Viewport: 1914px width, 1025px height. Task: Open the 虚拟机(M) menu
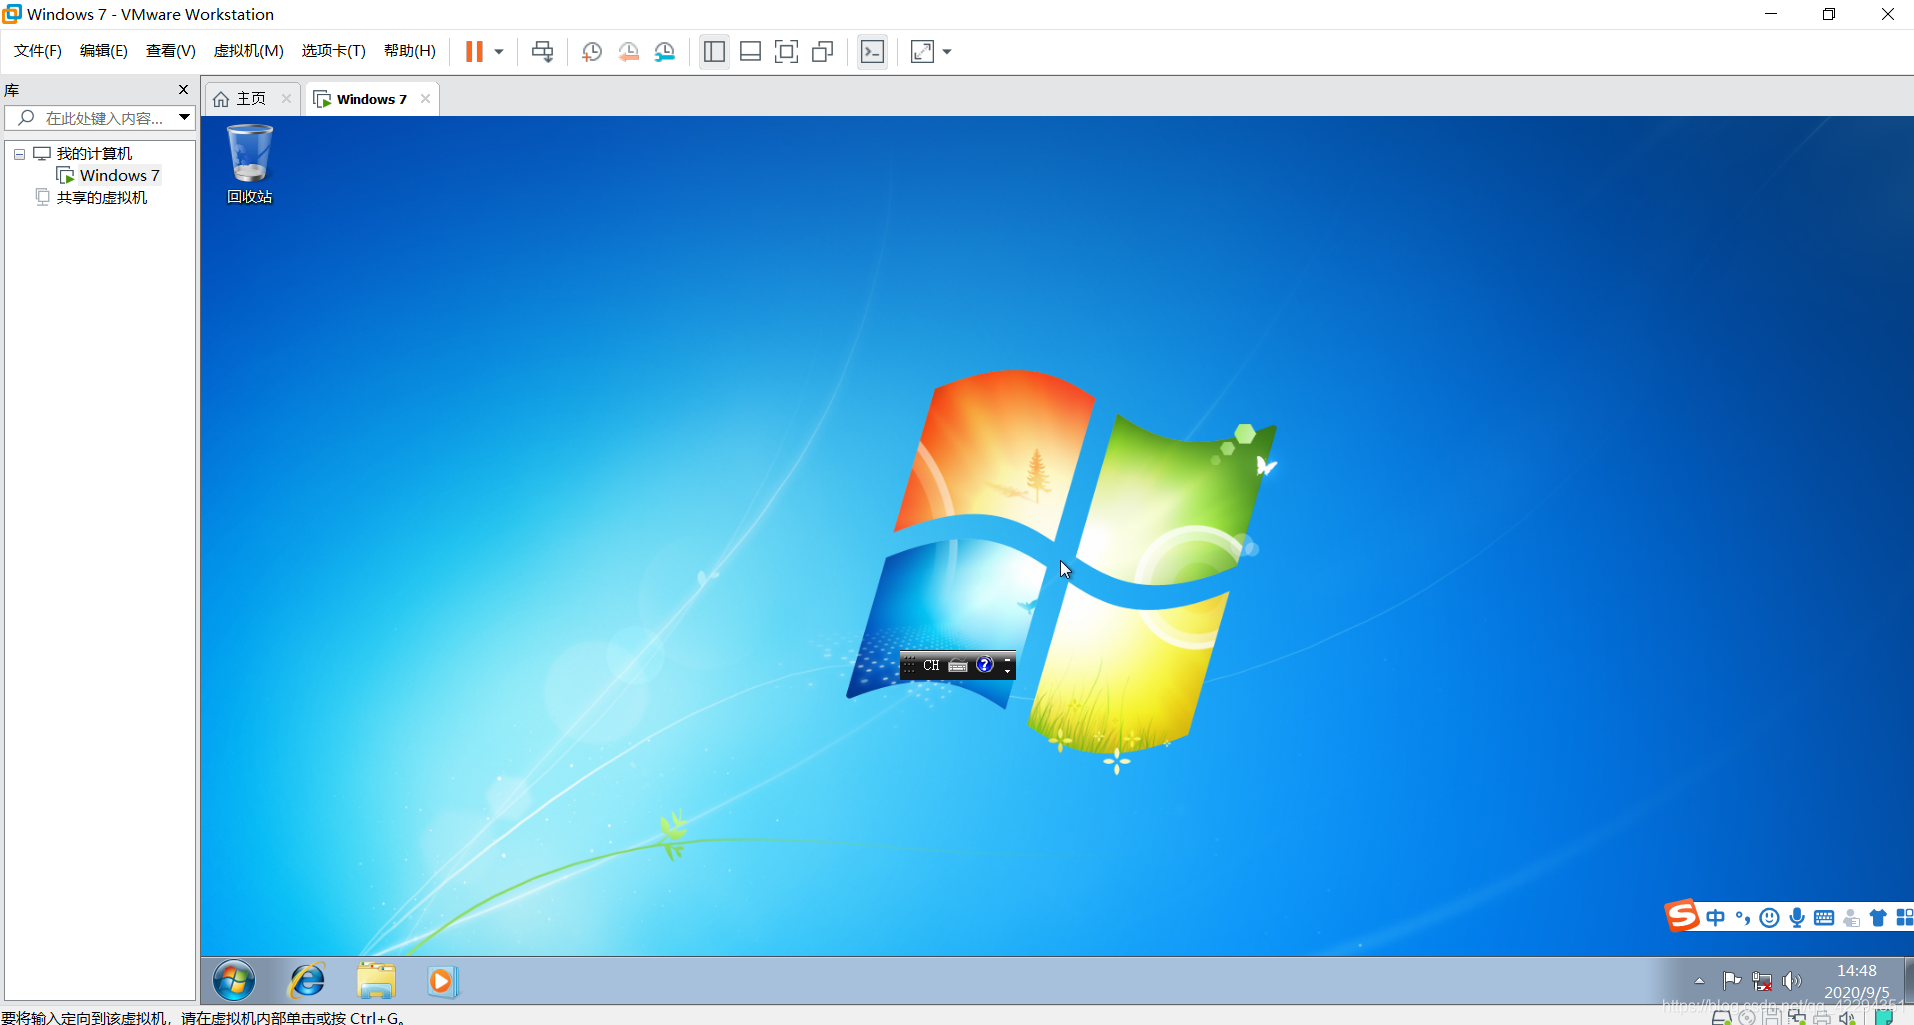[249, 51]
